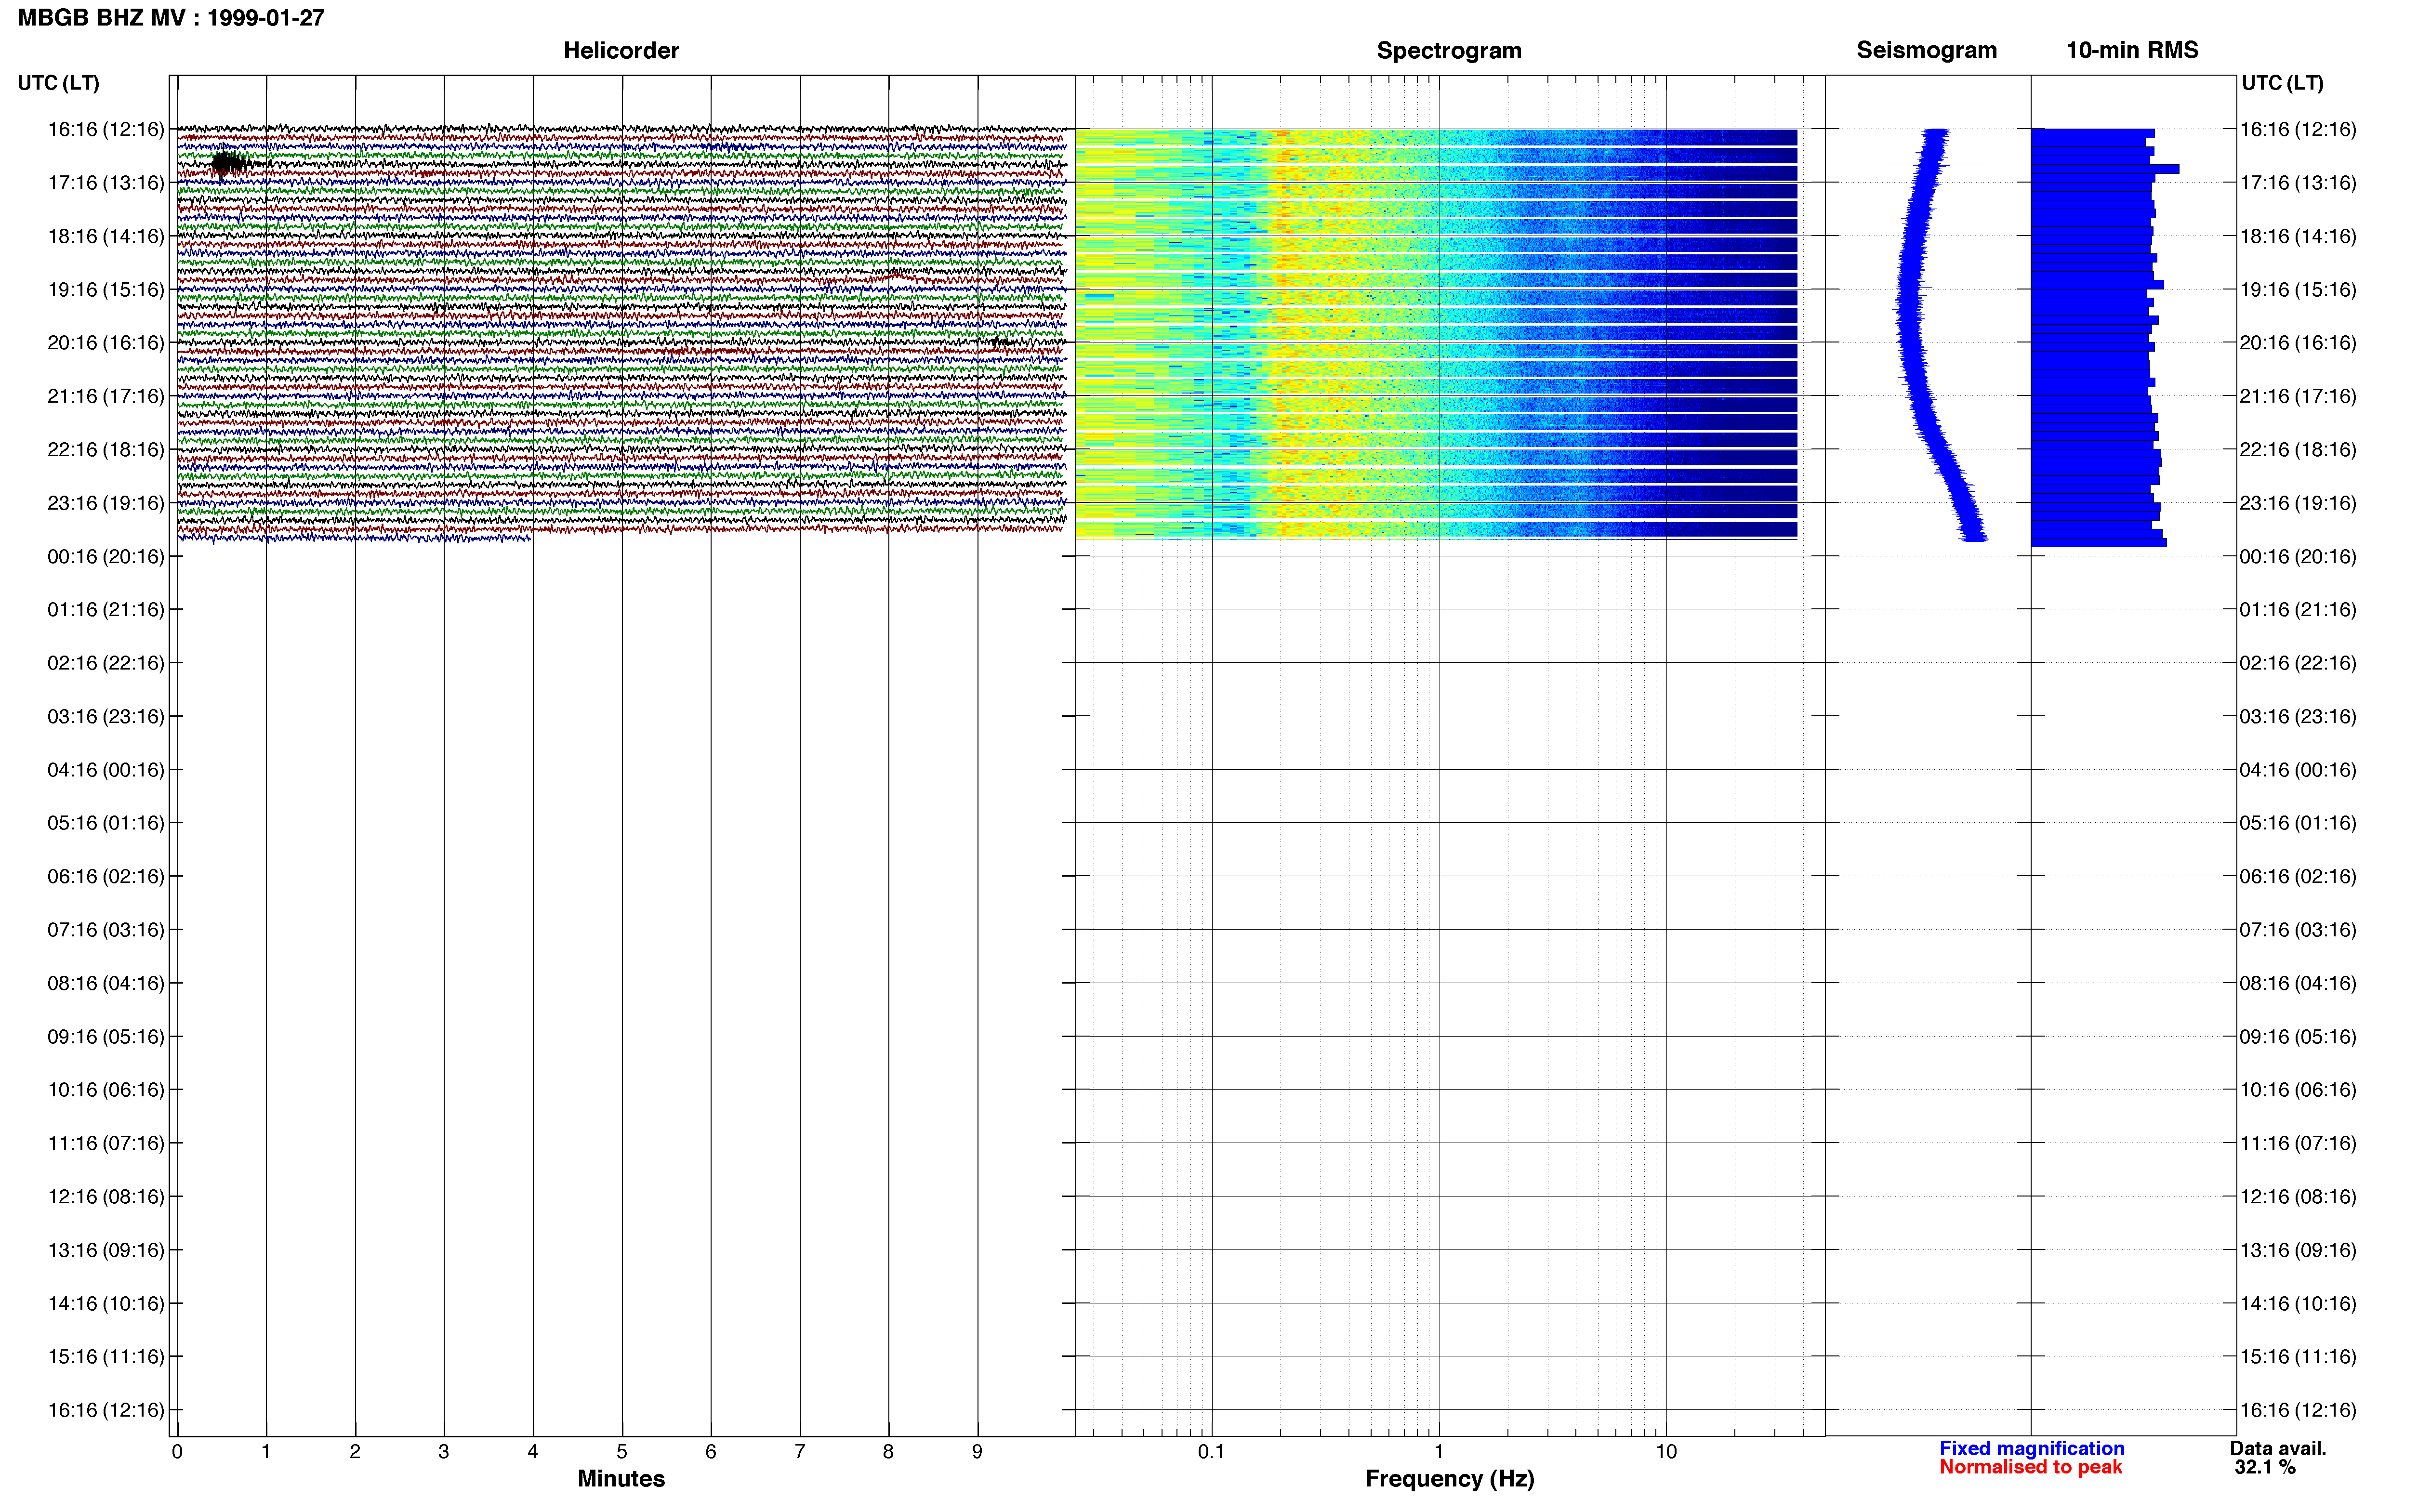Select the 'Spectrogram' panel heading

1449,50
